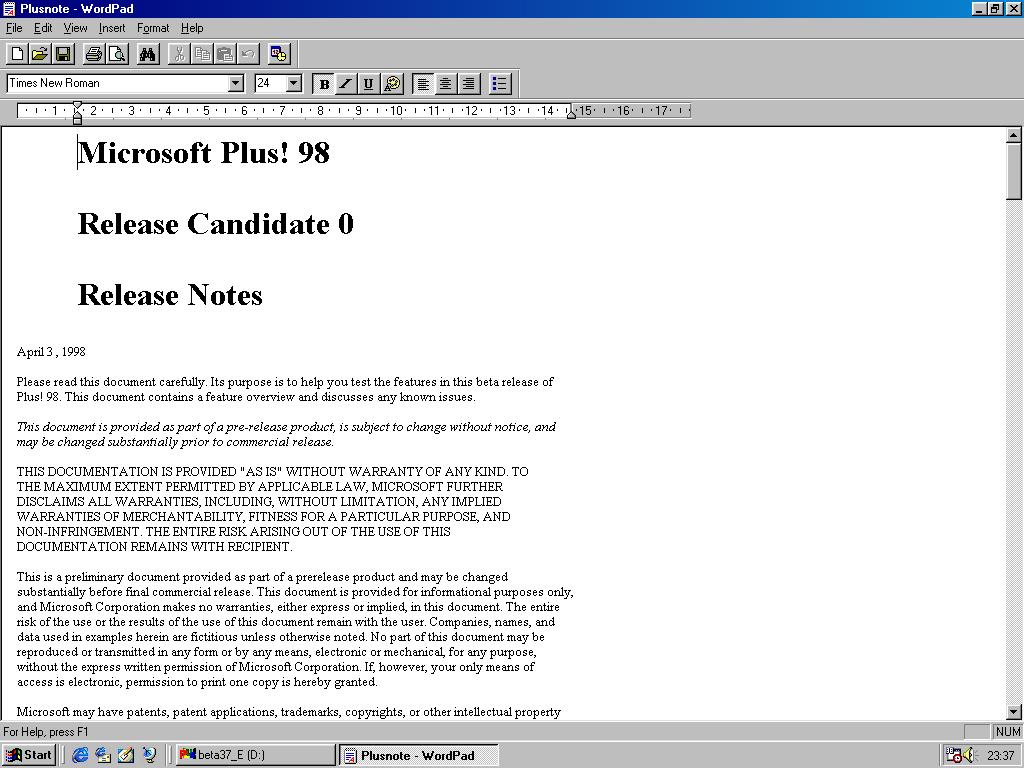Click the Find binoculars icon

148,54
